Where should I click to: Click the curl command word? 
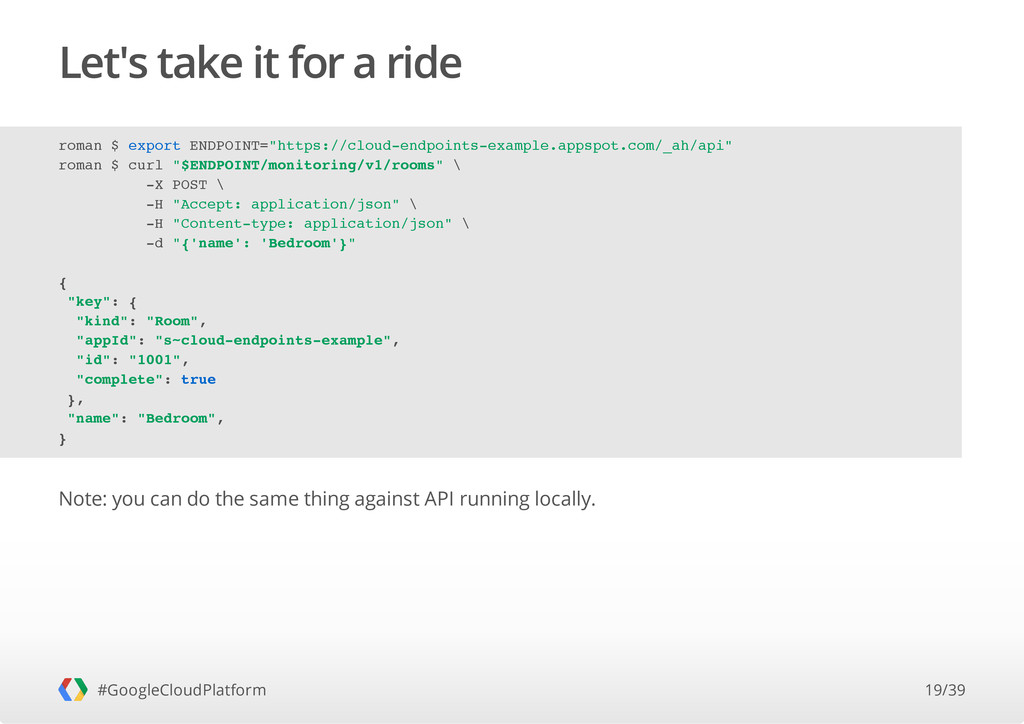click(146, 165)
